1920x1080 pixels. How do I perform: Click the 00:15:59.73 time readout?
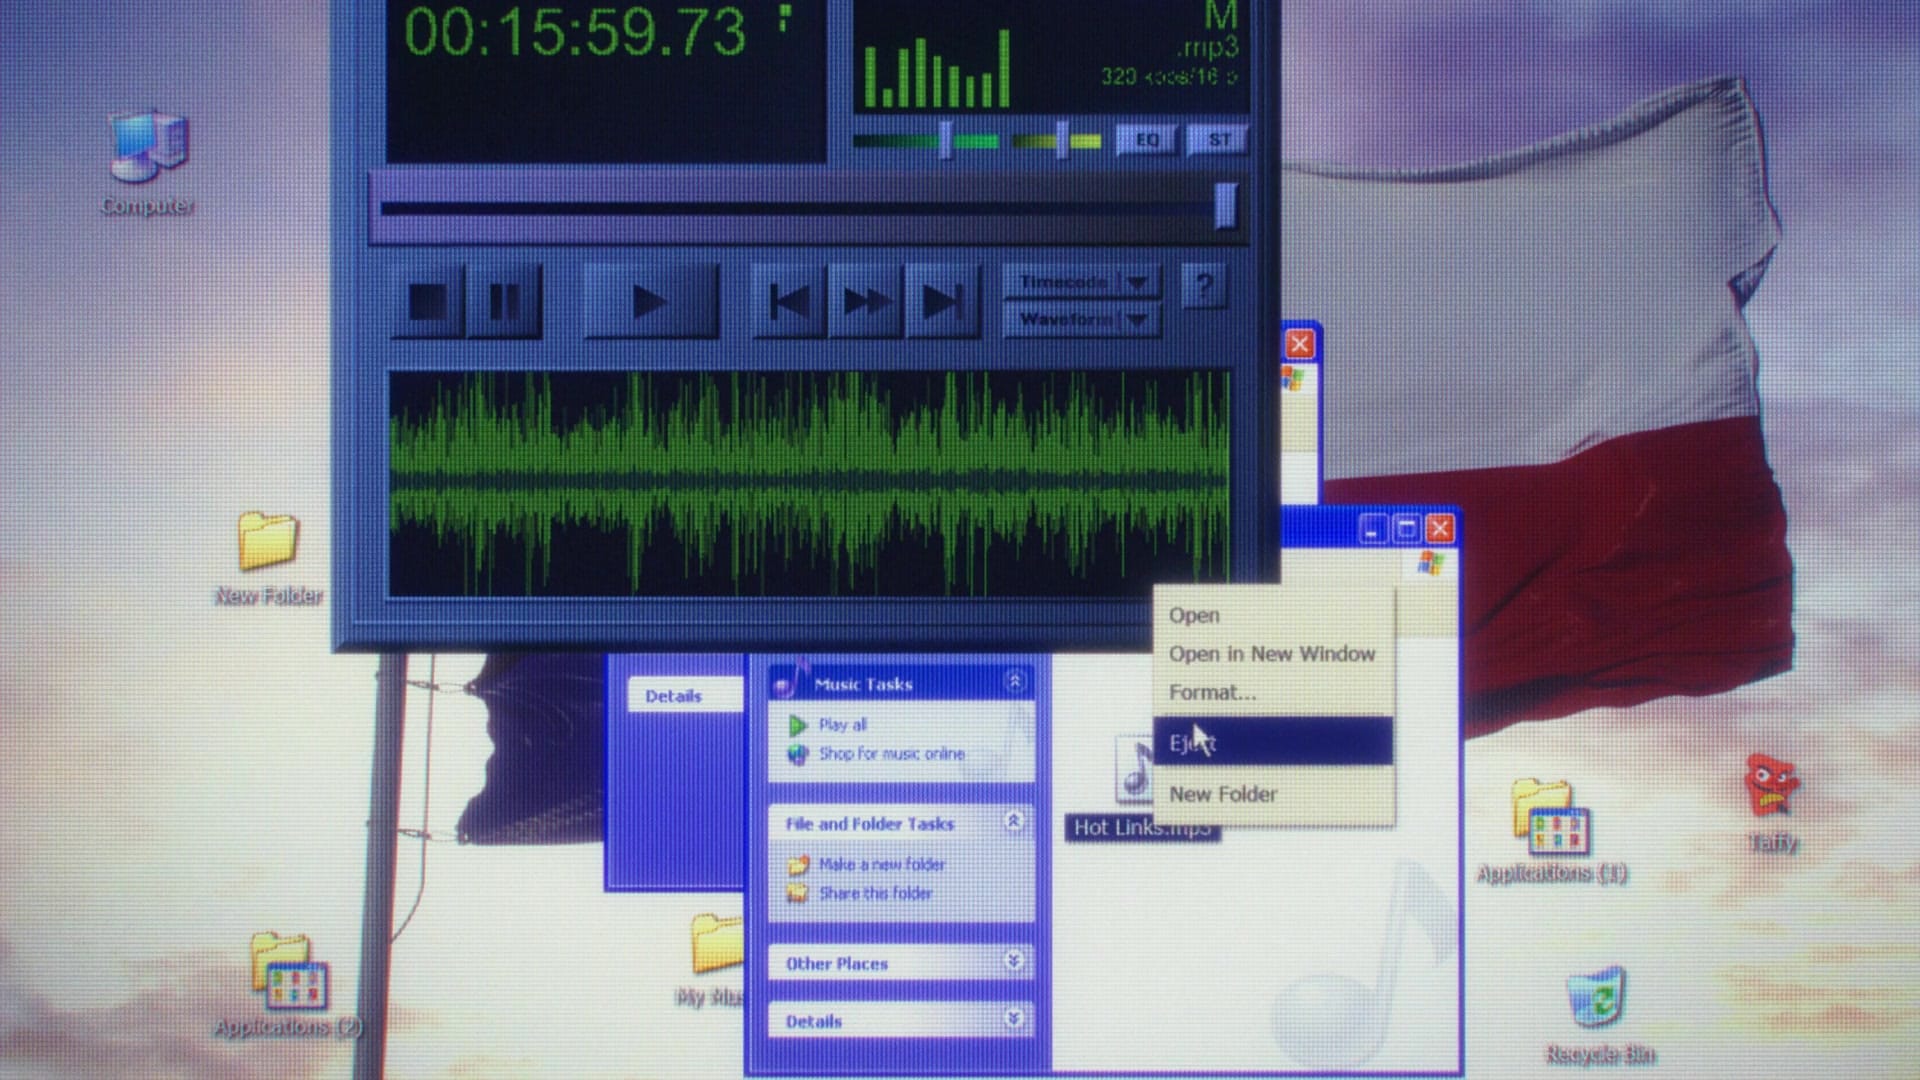[575, 32]
